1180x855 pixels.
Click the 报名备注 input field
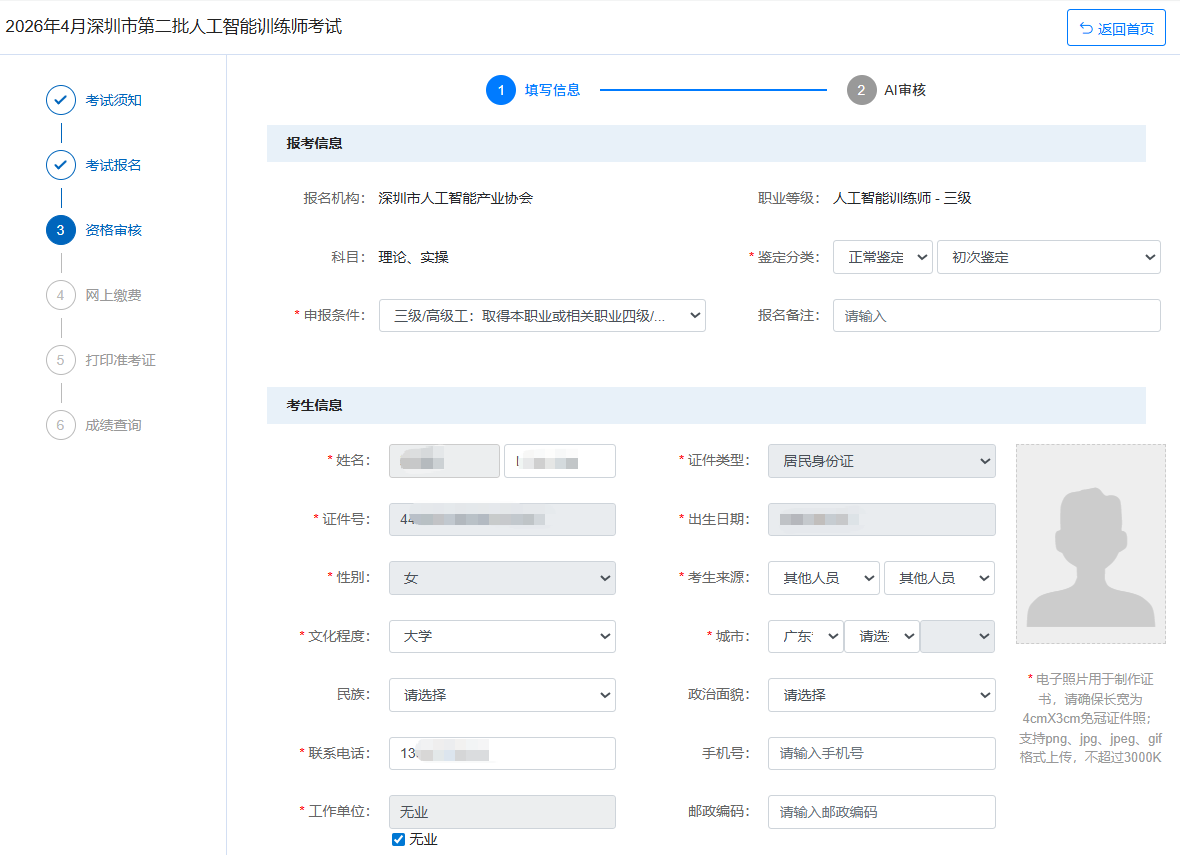pyautogui.click(x=996, y=316)
